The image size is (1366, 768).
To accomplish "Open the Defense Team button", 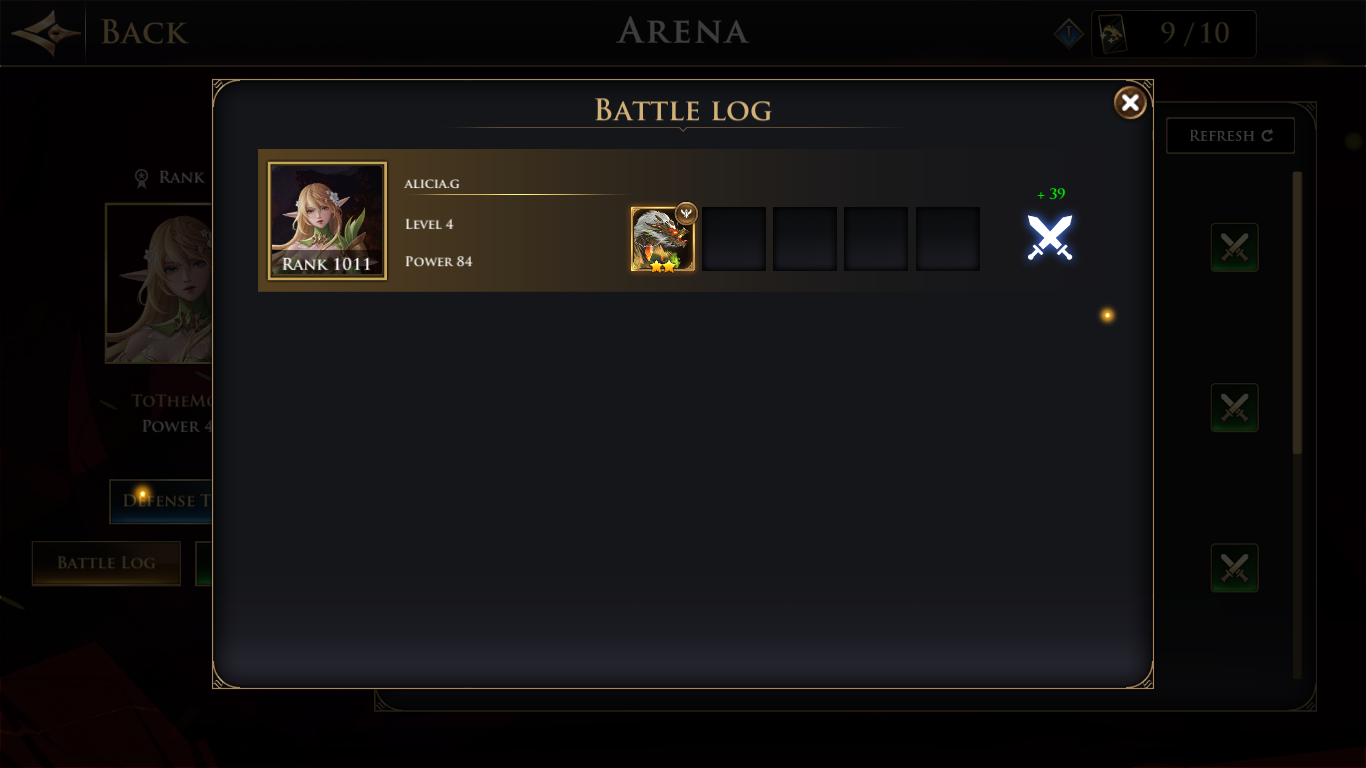I will pos(161,501).
